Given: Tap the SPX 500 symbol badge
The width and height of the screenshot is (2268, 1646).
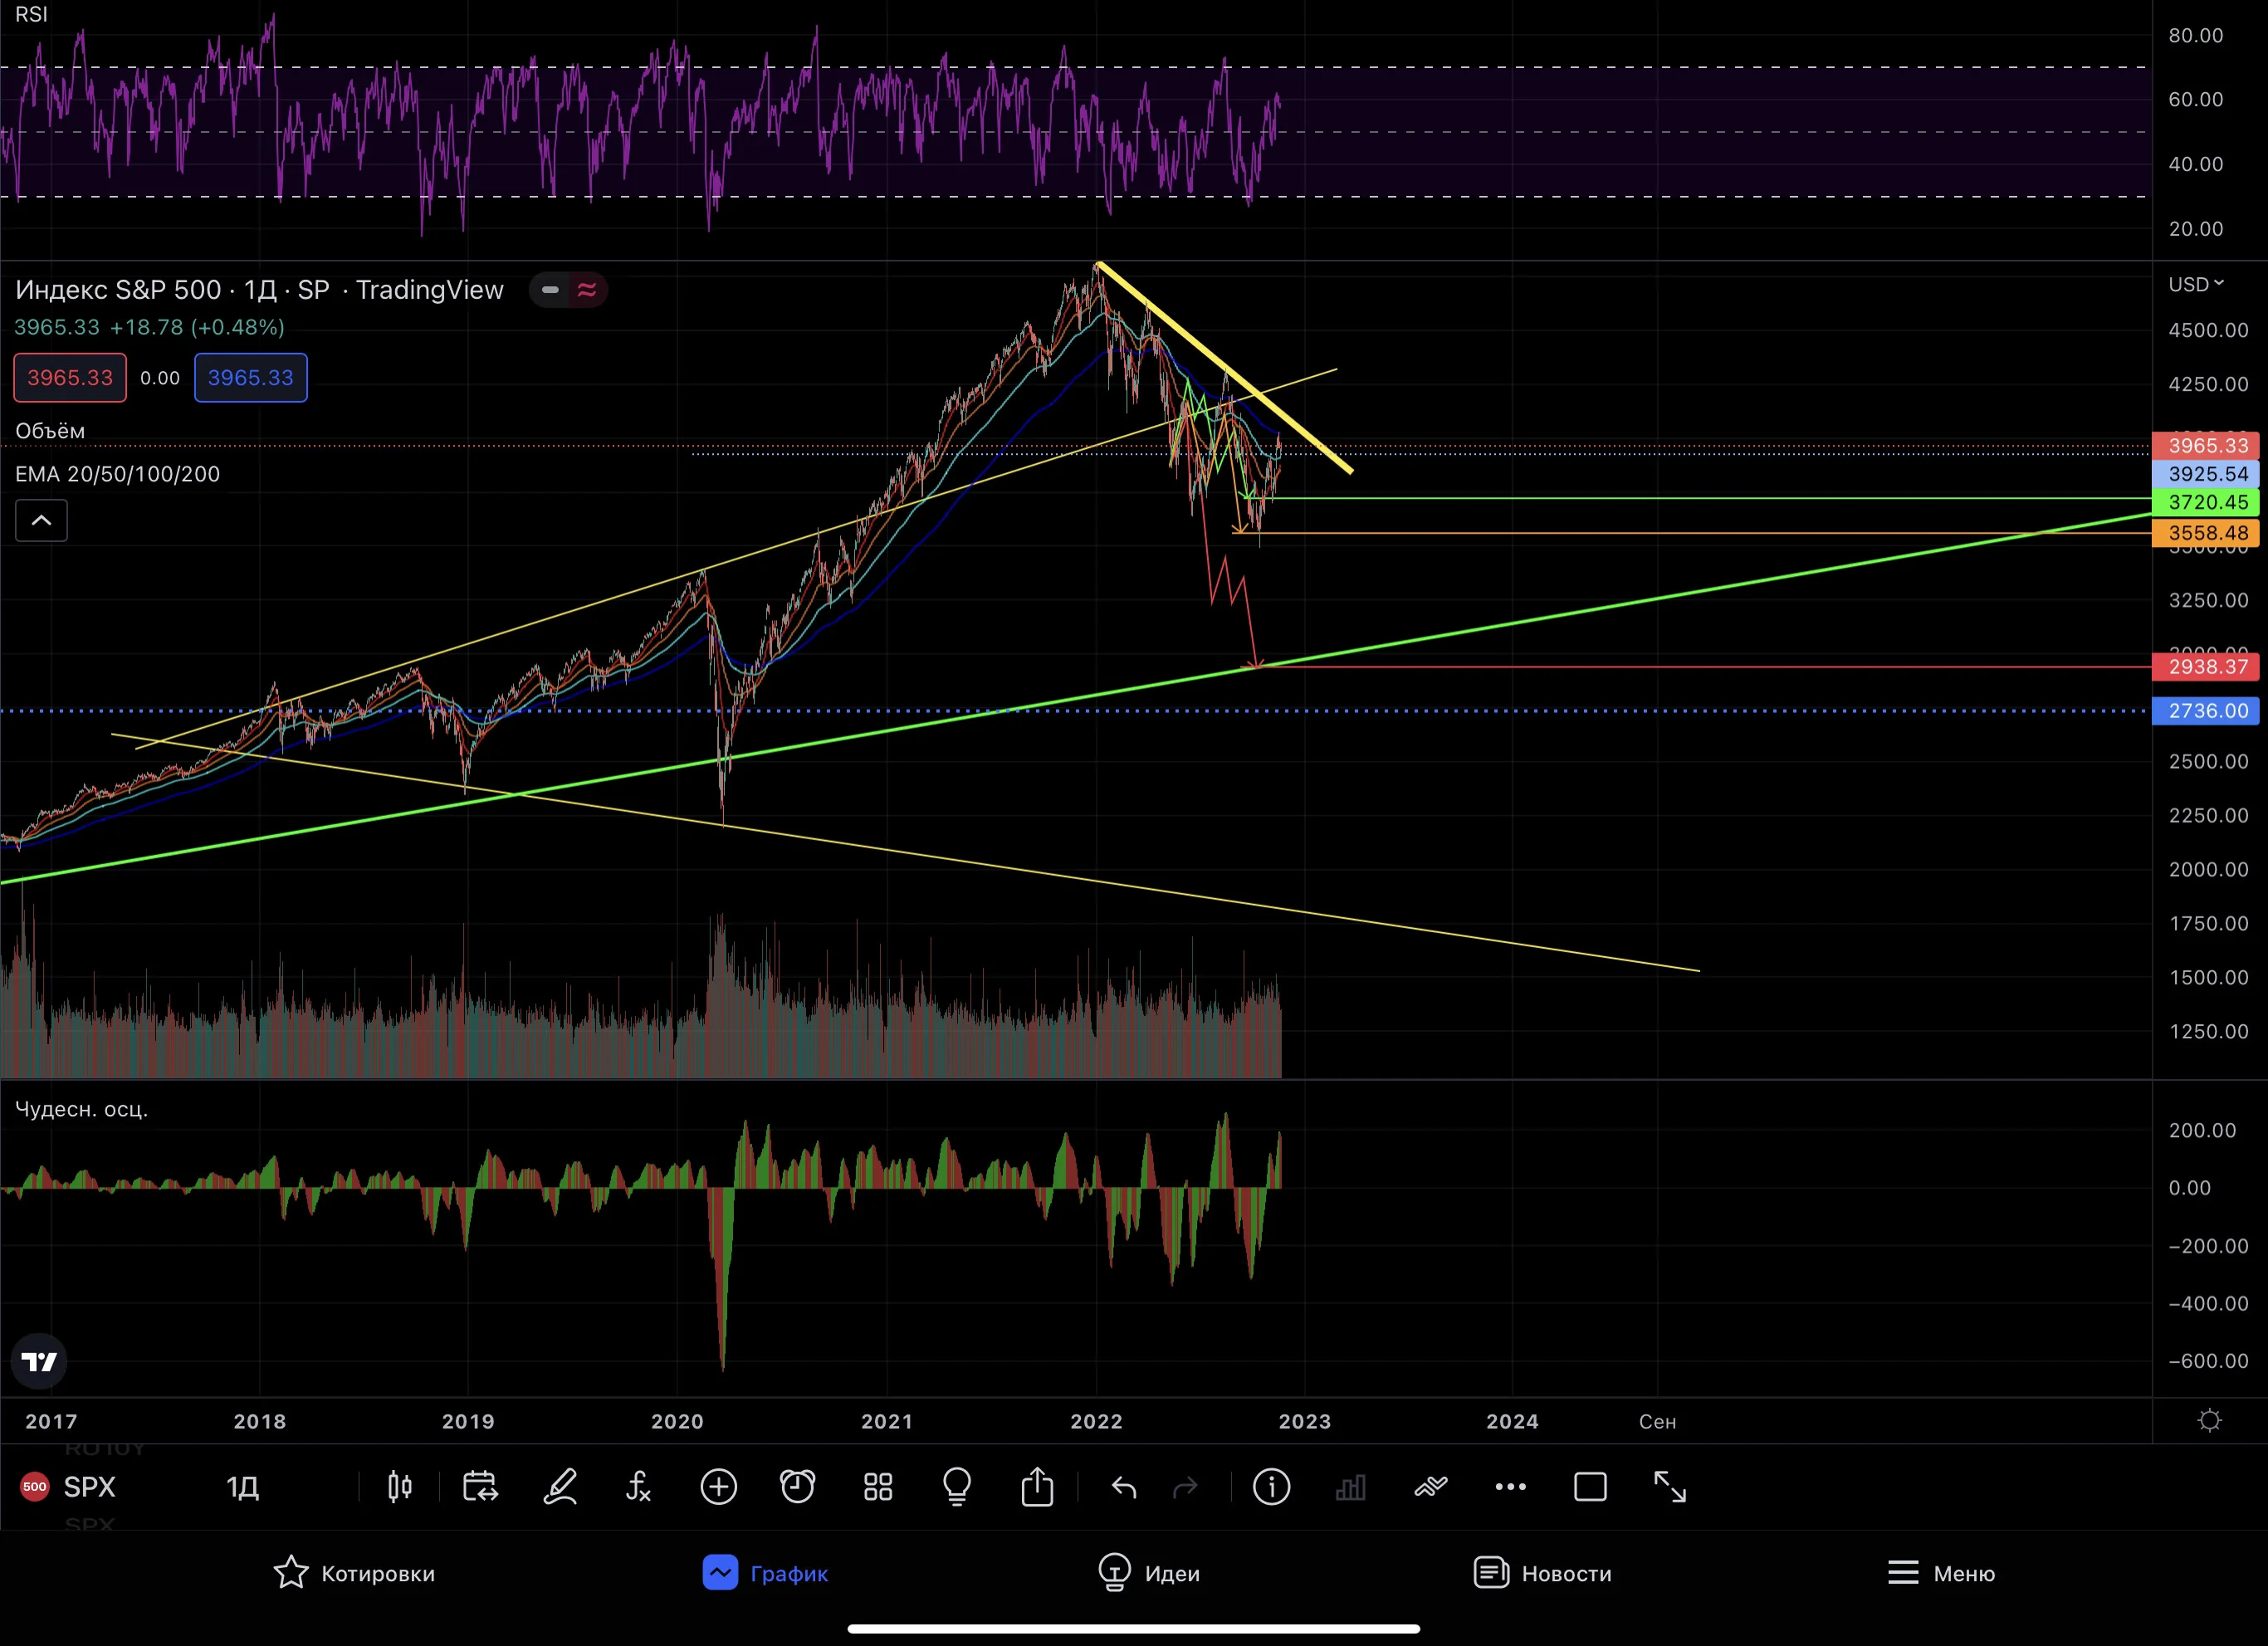Looking at the screenshot, I should click(x=35, y=1487).
